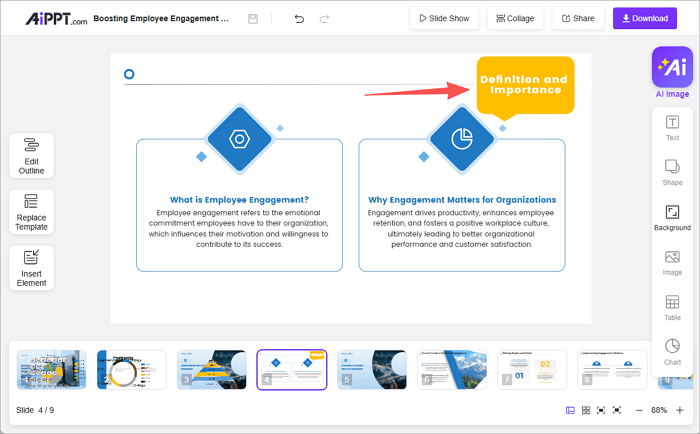
Task: Download the presentation
Action: (645, 18)
